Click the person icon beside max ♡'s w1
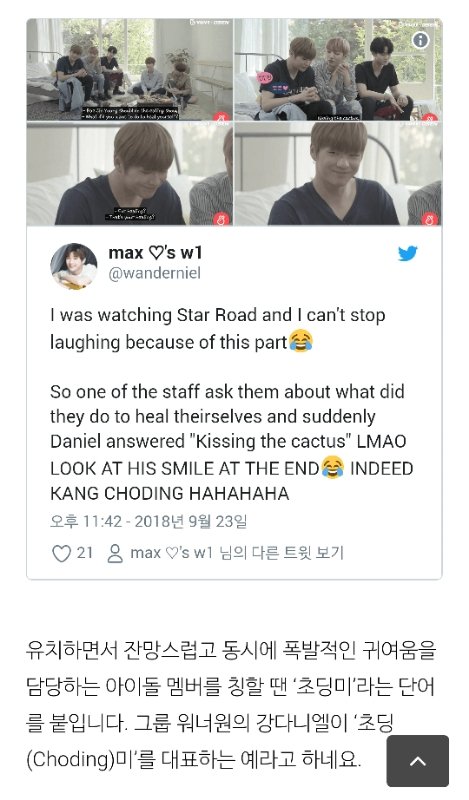This screenshot has width=469, height=800. tap(115, 553)
